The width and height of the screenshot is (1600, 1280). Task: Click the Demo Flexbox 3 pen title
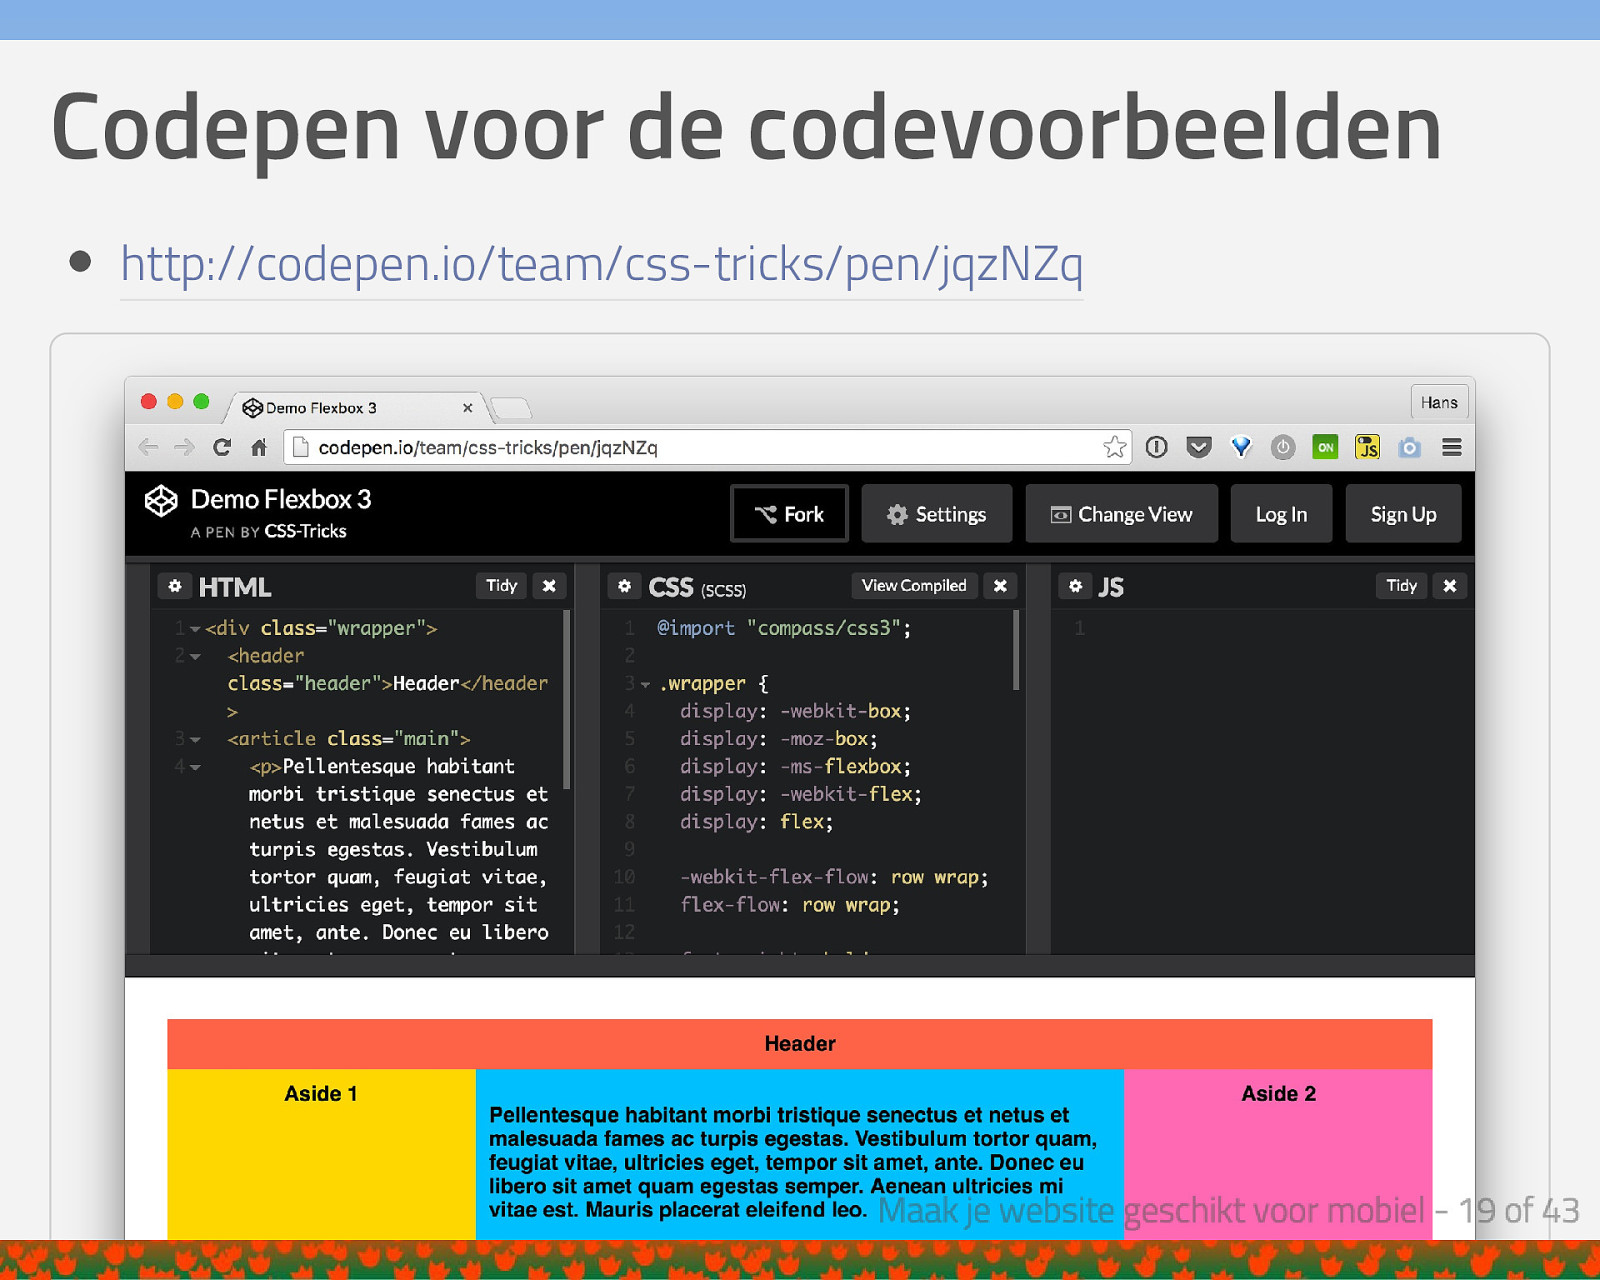(281, 499)
